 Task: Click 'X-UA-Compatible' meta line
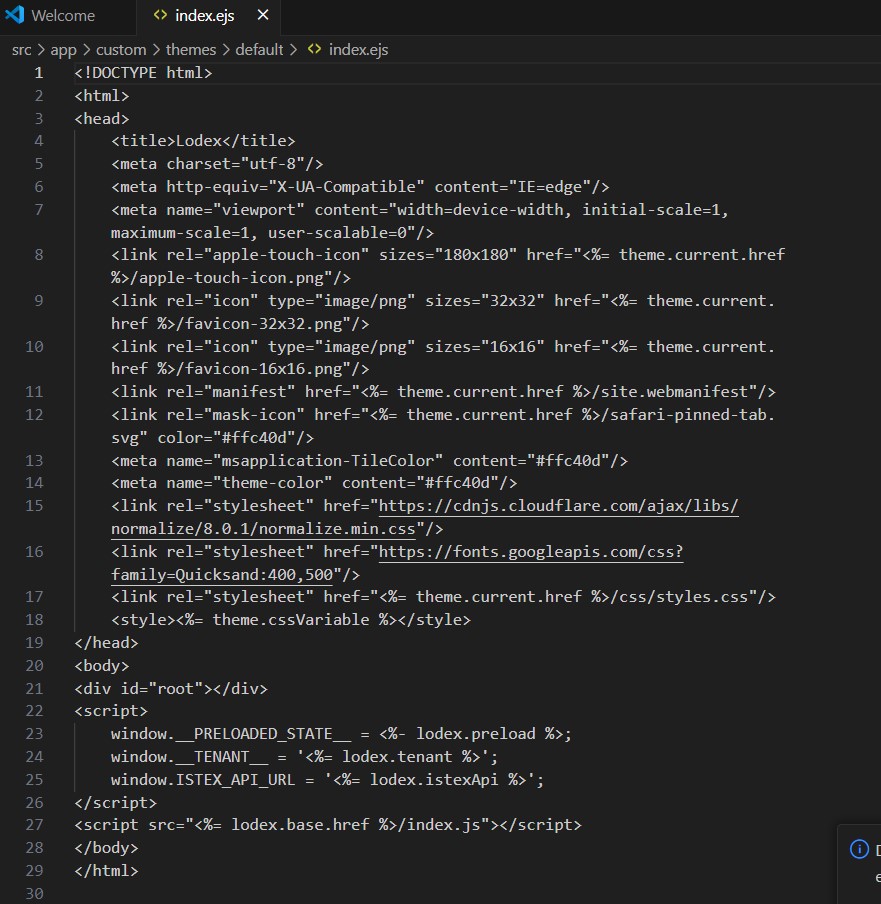360,187
